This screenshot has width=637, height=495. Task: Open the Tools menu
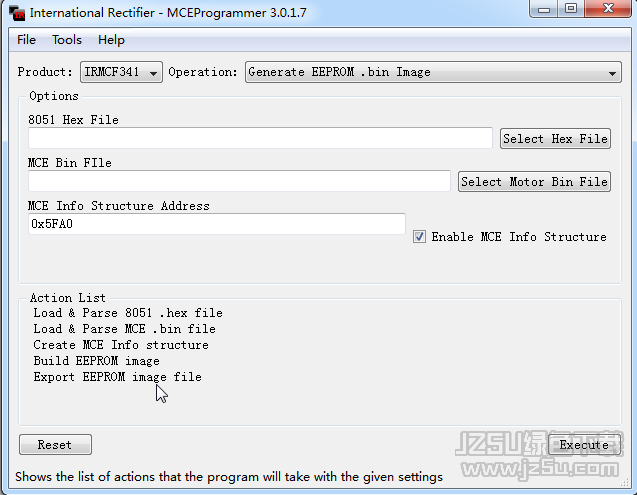click(x=67, y=40)
